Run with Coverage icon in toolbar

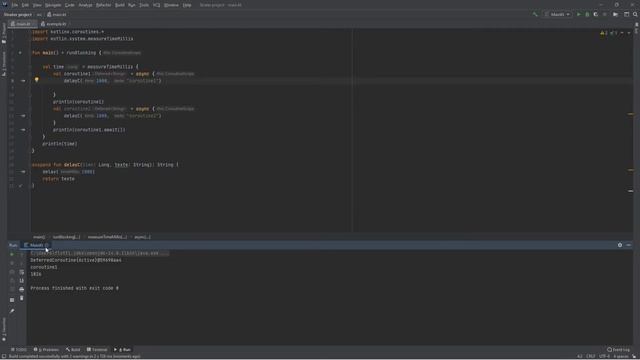tap(596, 14)
